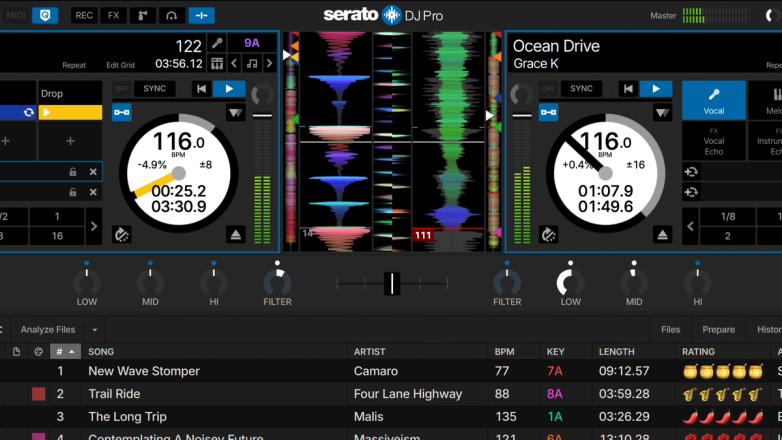The image size is (782, 440).
Task: Click the right deck OFF sync button
Action: [x=549, y=89]
